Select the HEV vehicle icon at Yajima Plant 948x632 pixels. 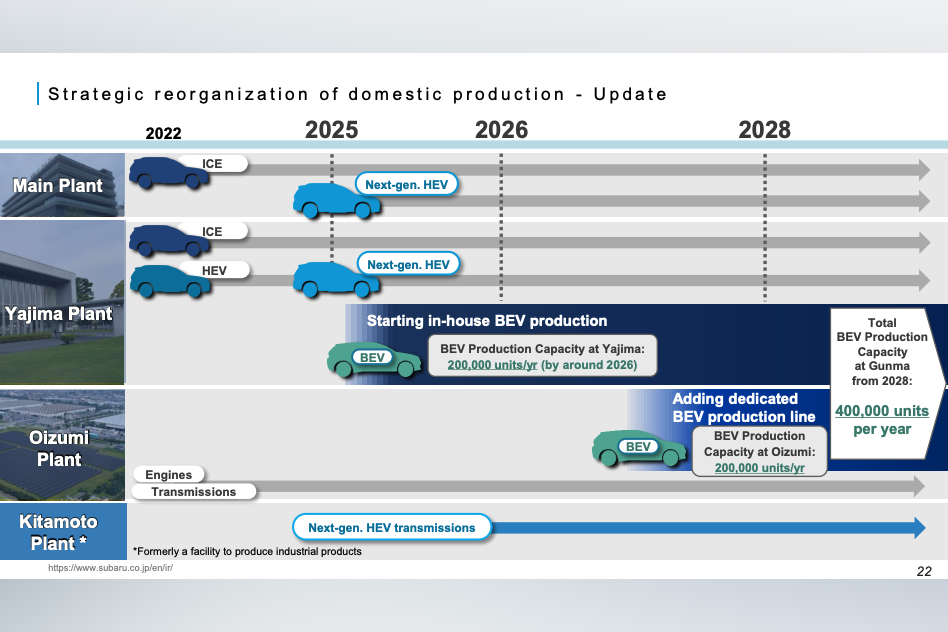point(168,280)
